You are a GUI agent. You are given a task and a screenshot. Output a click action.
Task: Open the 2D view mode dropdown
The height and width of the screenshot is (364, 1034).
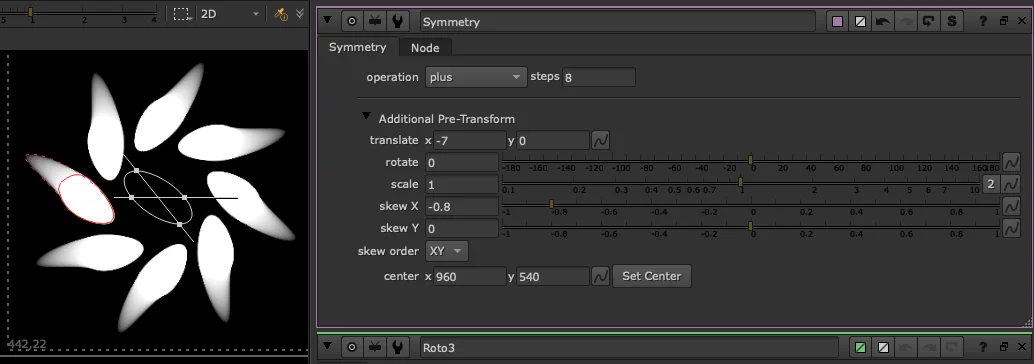[x=229, y=13]
